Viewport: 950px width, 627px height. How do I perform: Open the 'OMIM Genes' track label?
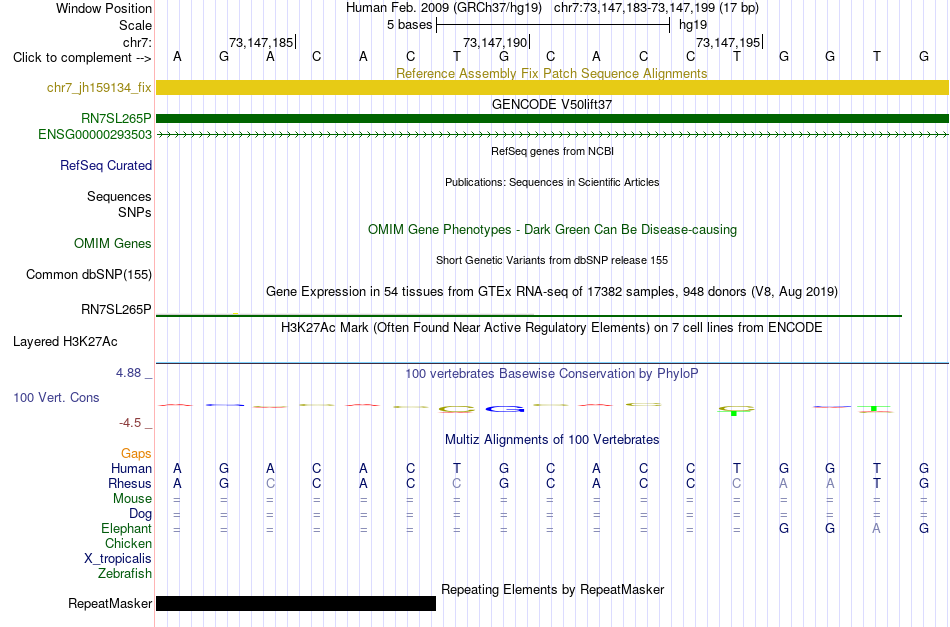(x=113, y=244)
